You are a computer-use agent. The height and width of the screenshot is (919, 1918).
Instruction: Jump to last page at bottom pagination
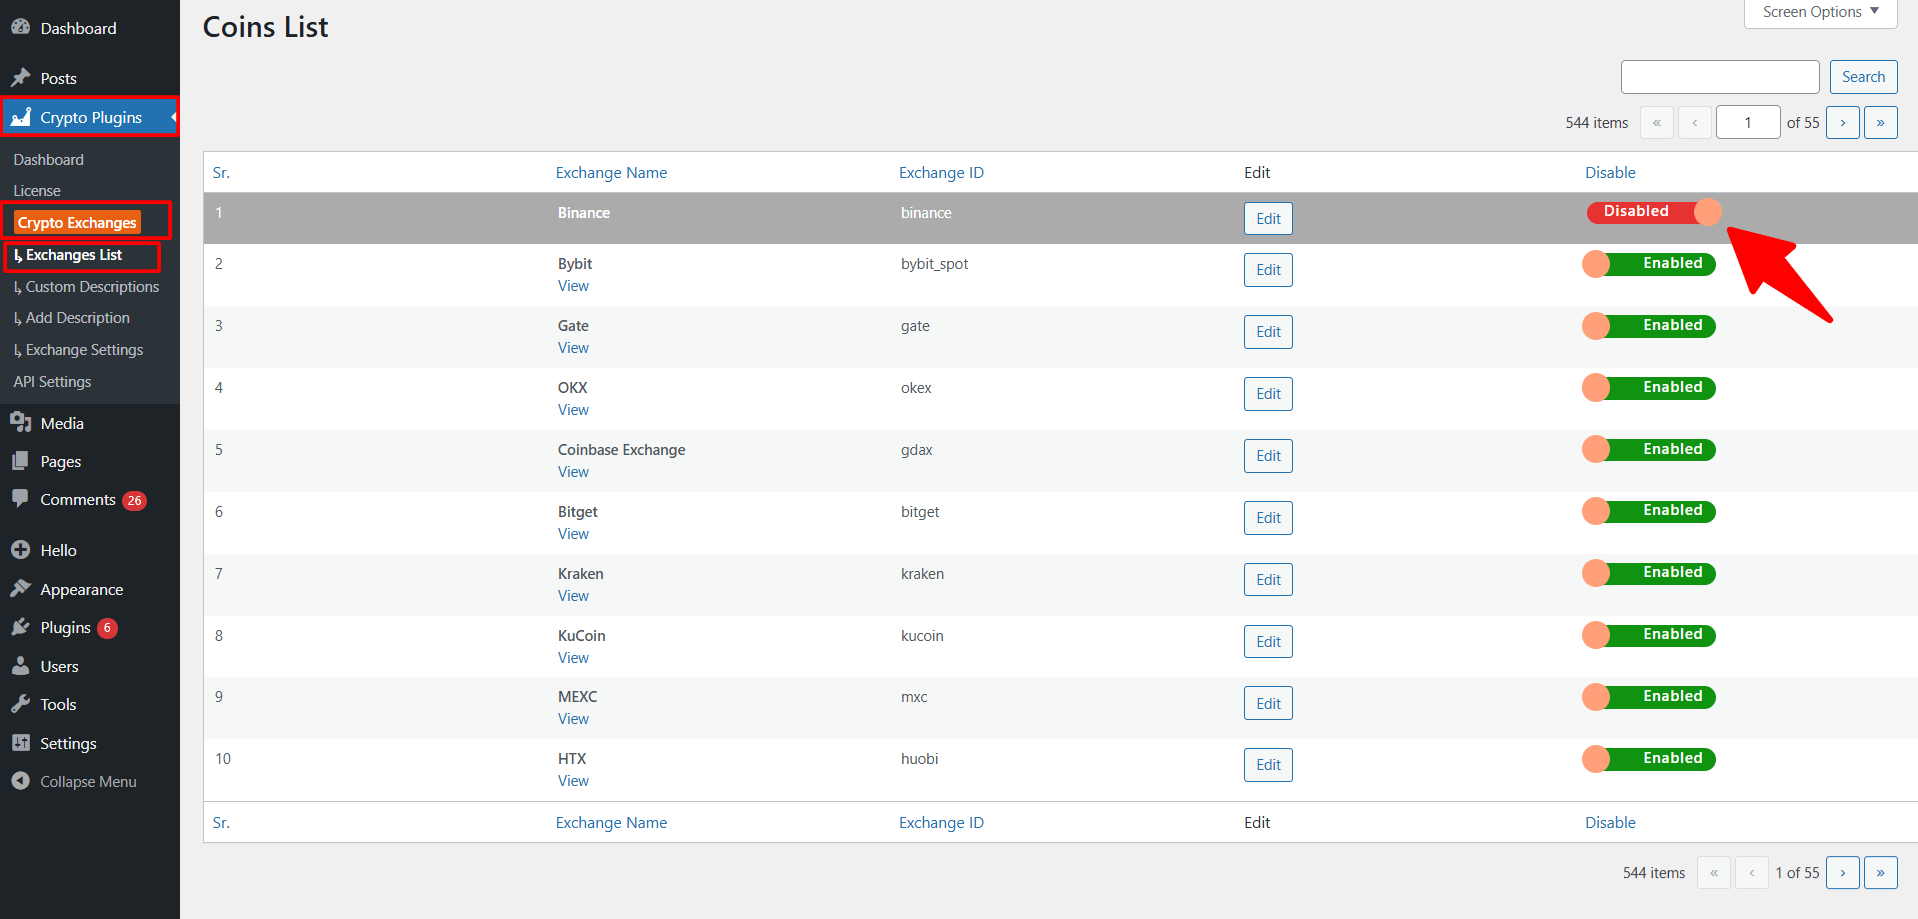click(x=1880, y=873)
